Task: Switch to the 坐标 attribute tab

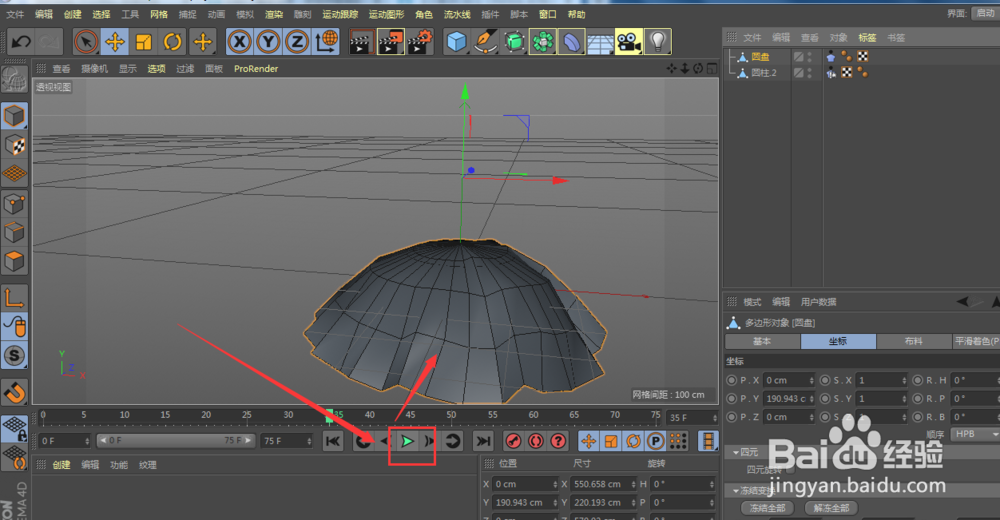Action: click(x=838, y=341)
